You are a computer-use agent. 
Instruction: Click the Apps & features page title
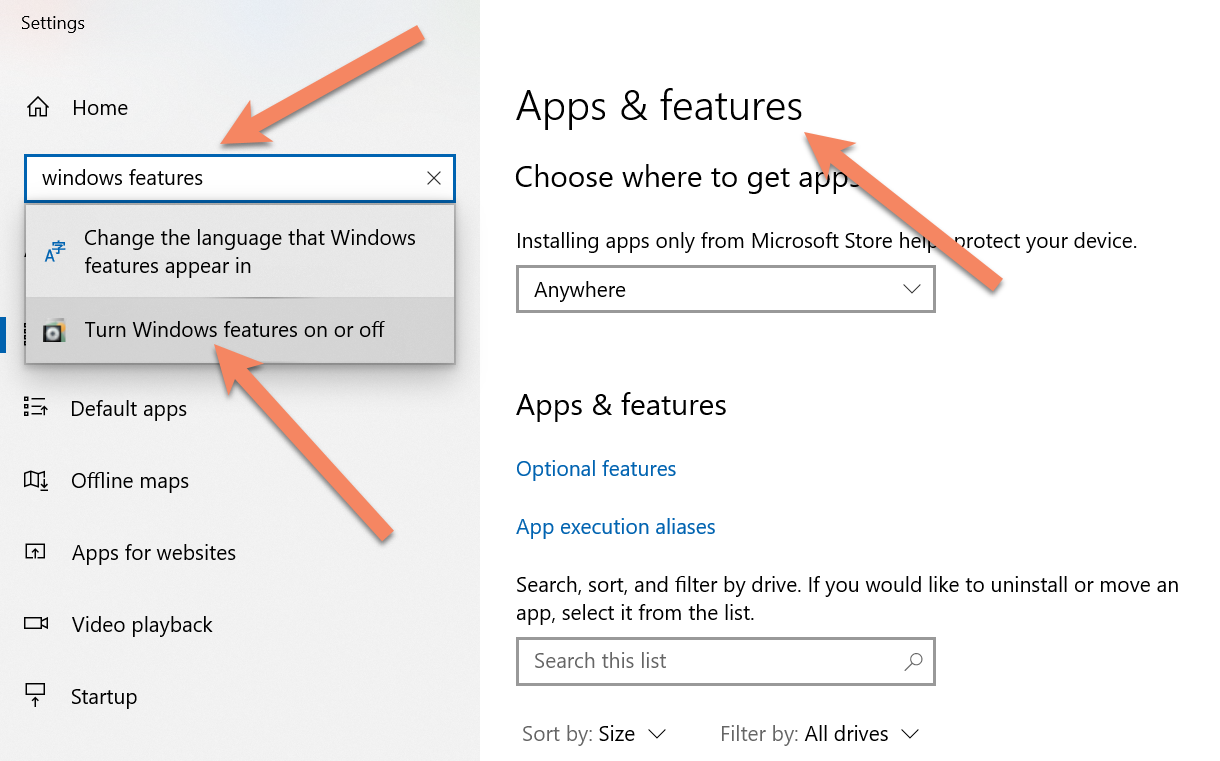pyautogui.click(x=659, y=107)
